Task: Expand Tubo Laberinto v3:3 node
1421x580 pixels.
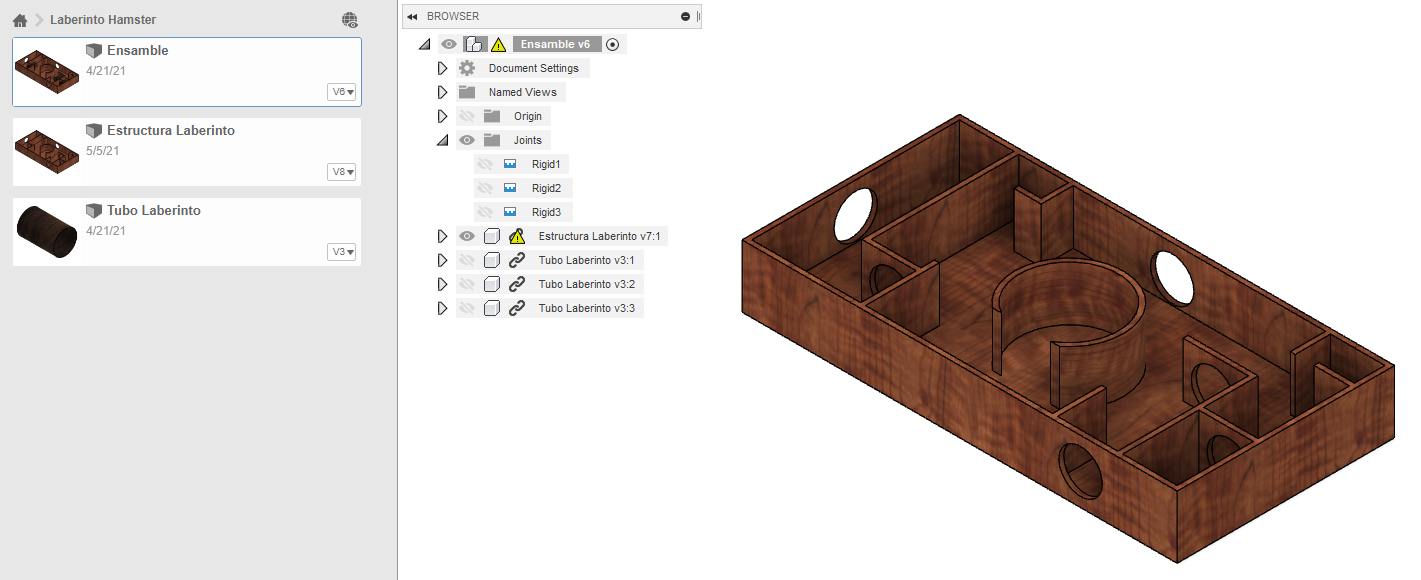Action: click(x=442, y=308)
